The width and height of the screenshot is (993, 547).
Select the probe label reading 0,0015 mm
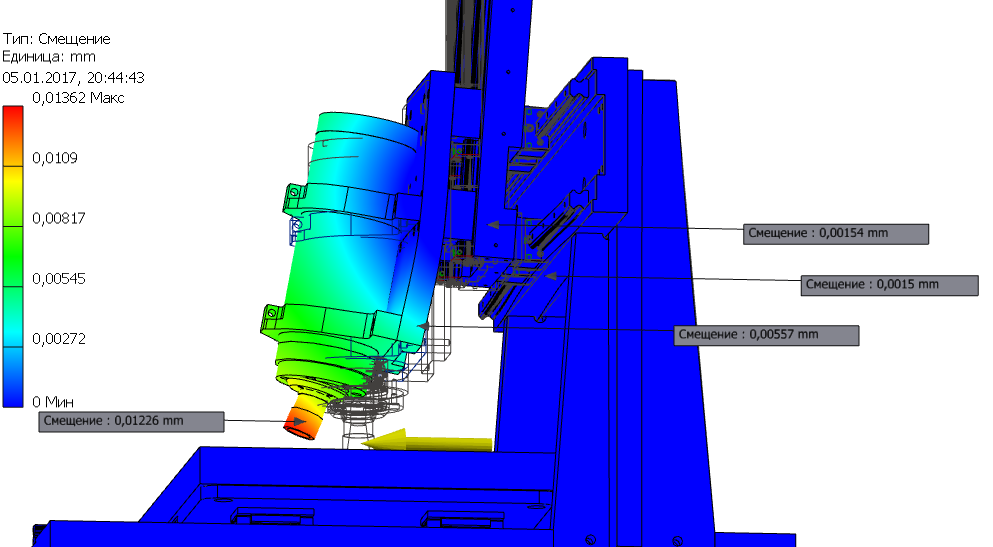pyautogui.click(x=890, y=285)
